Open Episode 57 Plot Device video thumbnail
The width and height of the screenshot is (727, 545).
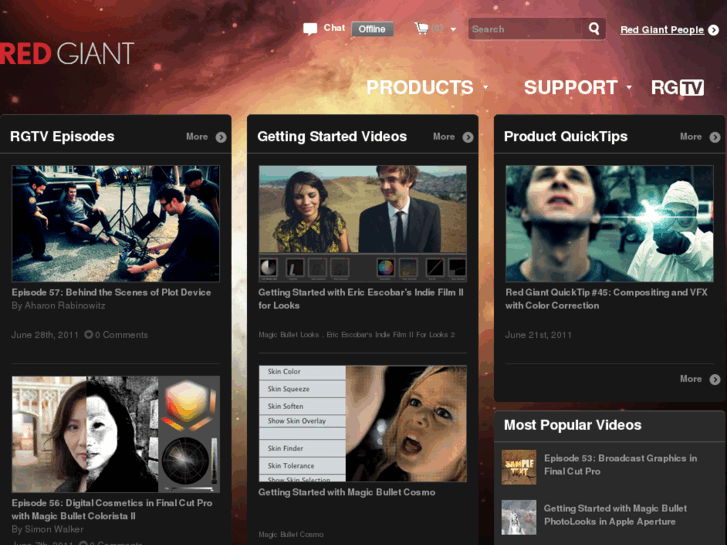(115, 224)
